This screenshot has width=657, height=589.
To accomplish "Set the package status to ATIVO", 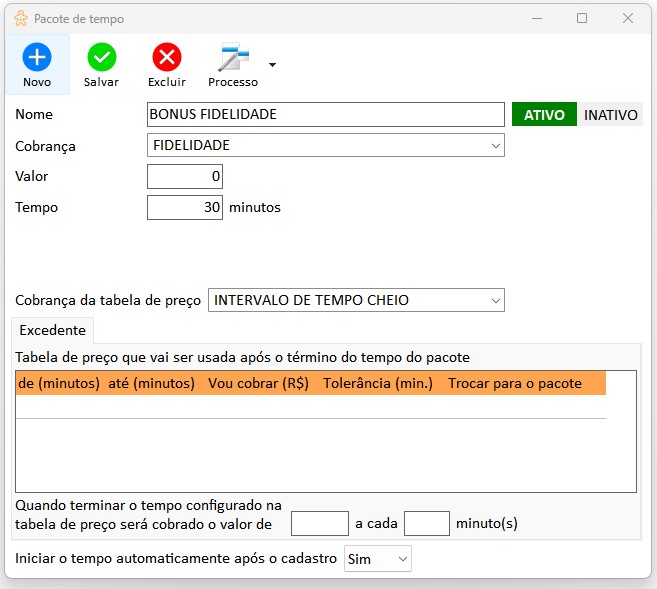I will [544, 115].
